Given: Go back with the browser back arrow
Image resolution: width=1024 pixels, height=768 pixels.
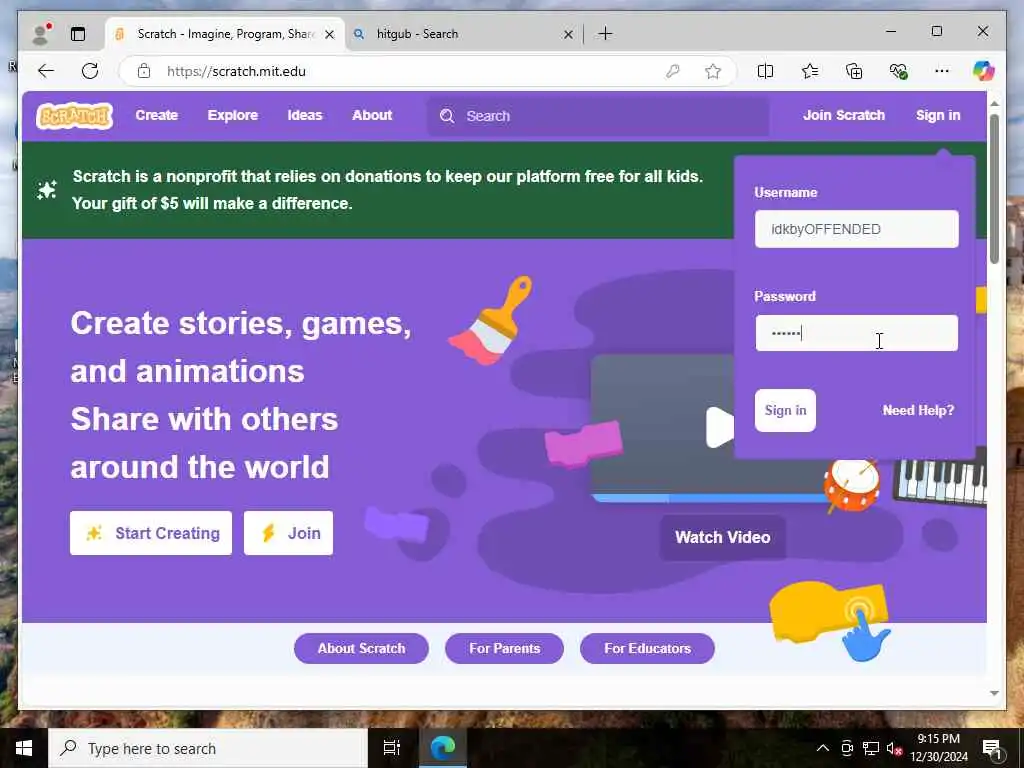Looking at the screenshot, I should pos(46,71).
